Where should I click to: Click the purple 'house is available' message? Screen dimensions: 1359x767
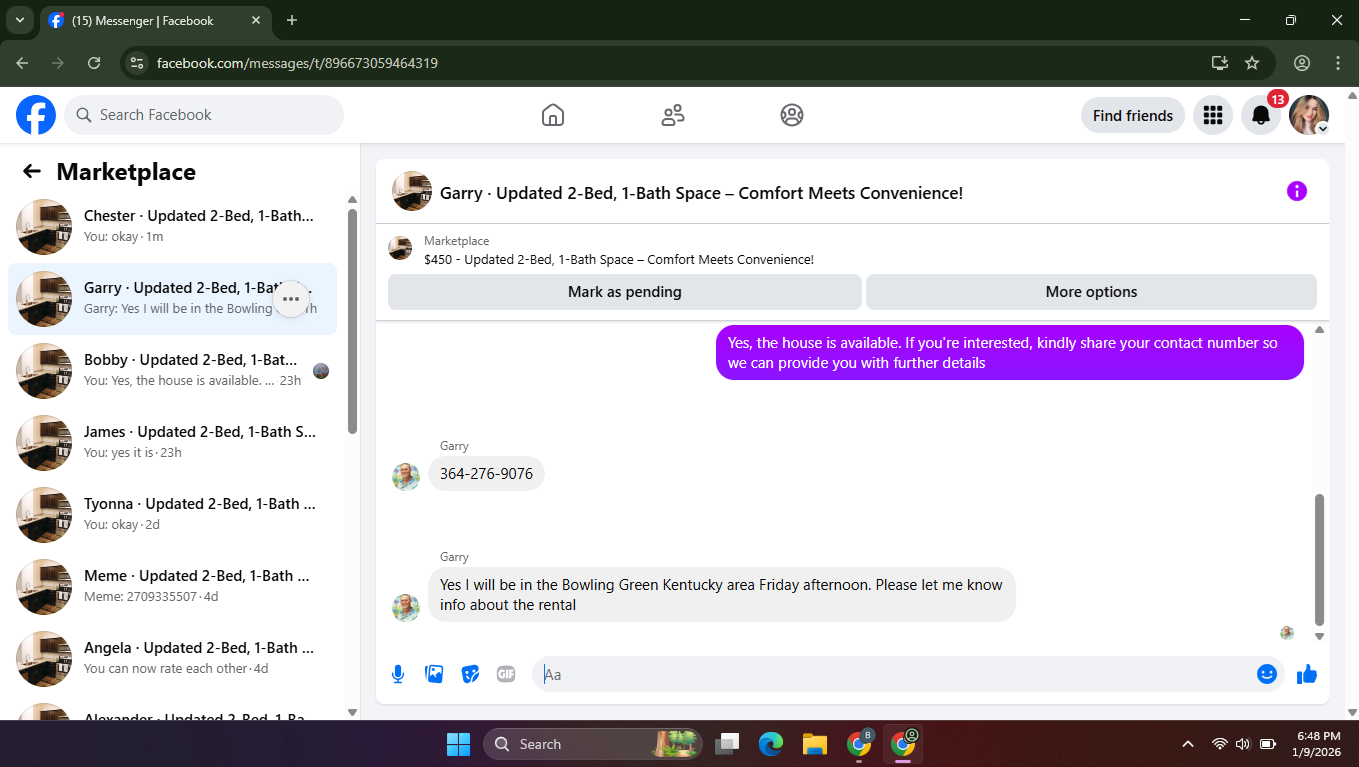[1010, 352]
